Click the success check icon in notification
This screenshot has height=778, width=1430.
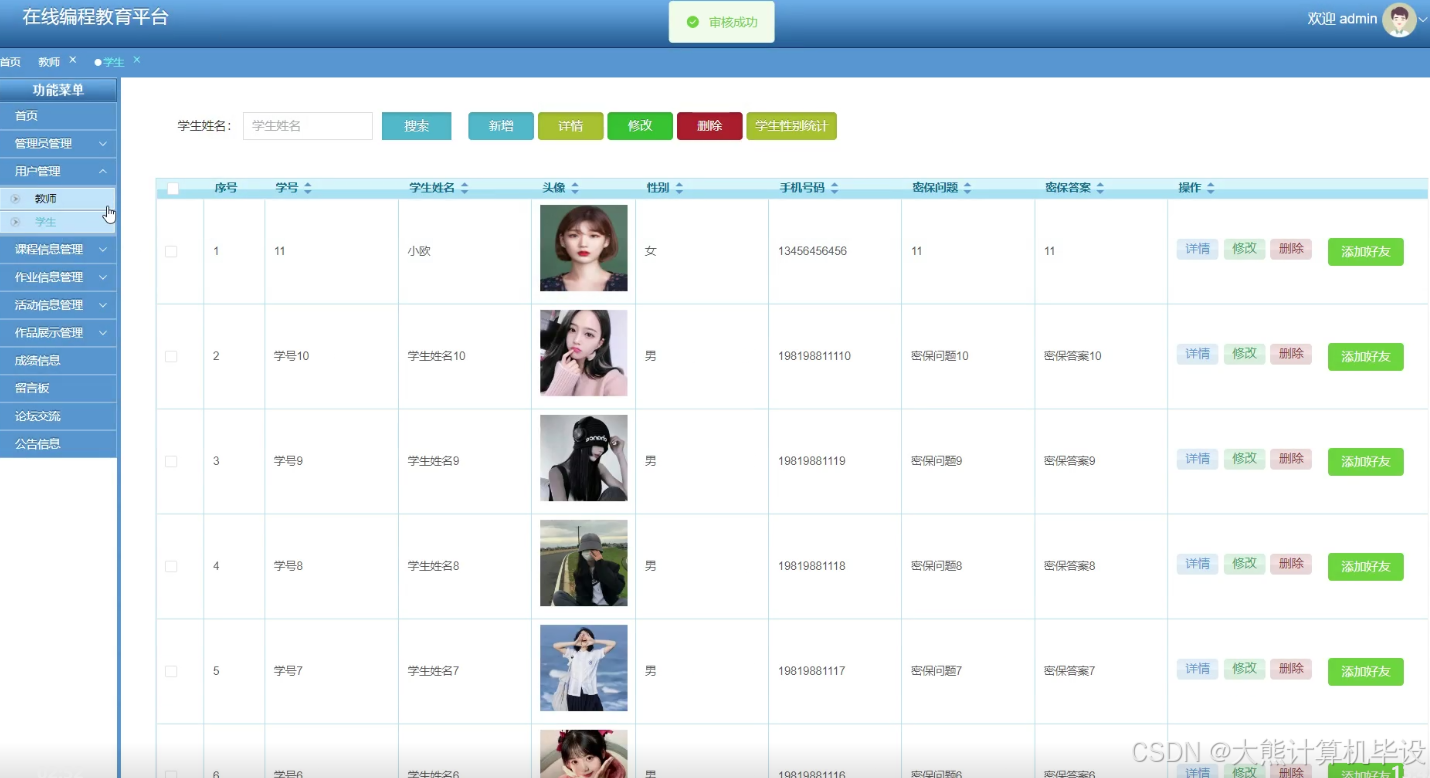(692, 22)
